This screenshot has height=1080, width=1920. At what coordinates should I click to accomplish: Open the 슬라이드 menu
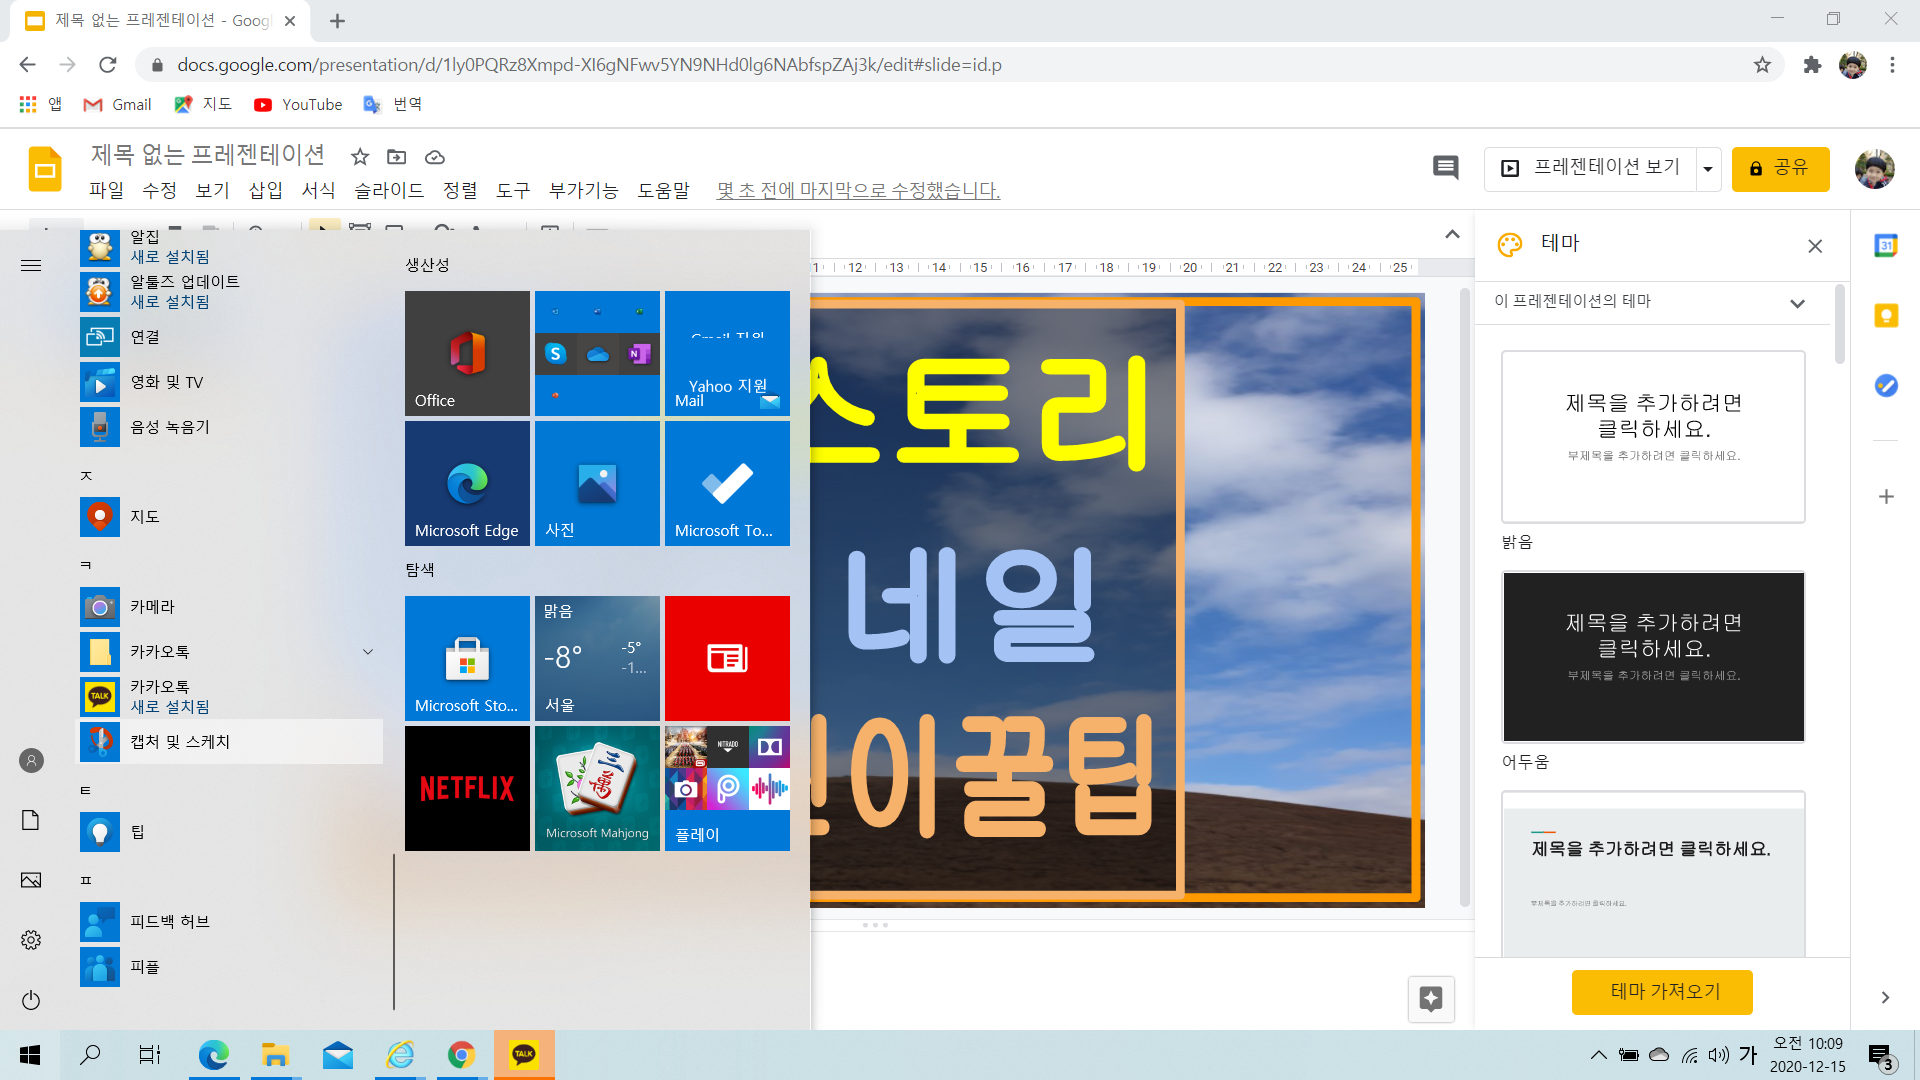(x=389, y=190)
